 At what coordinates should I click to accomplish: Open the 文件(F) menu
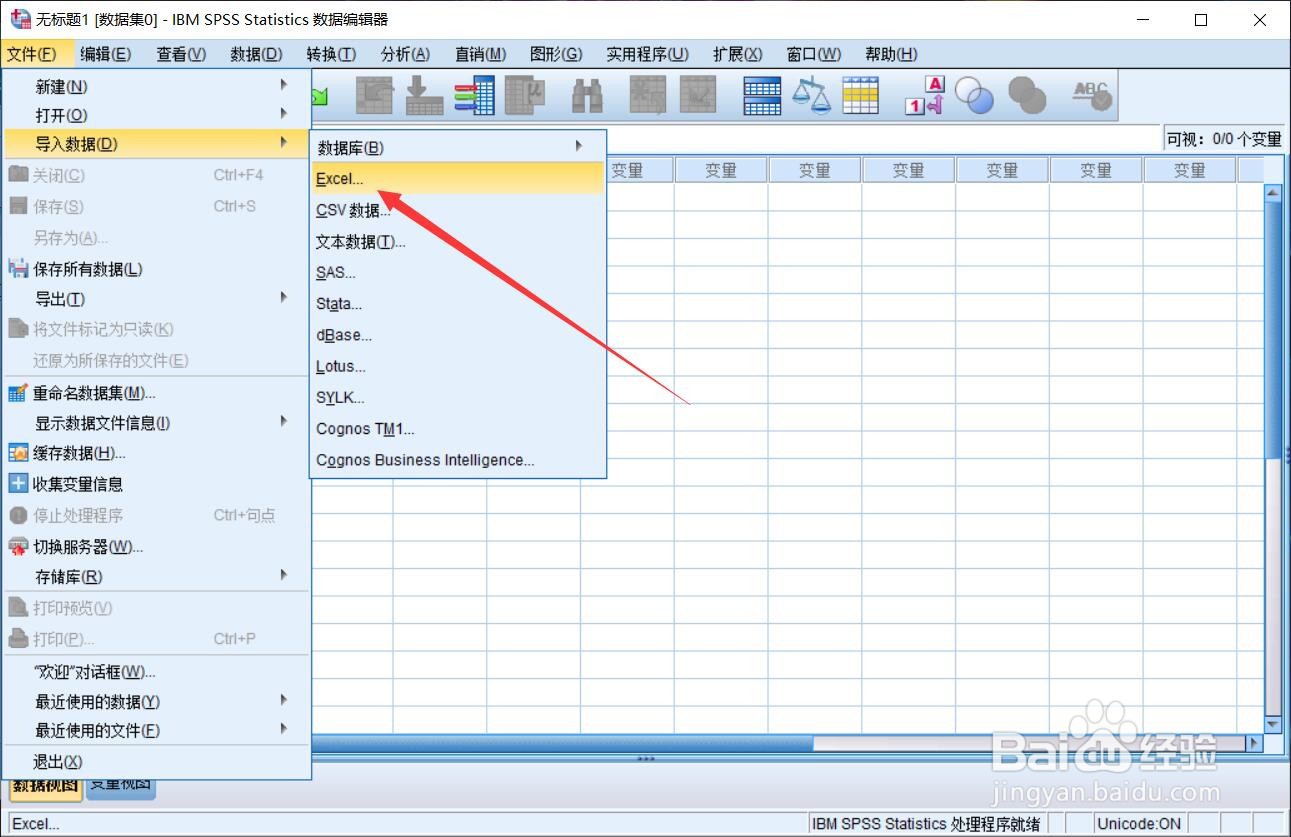tap(31, 54)
